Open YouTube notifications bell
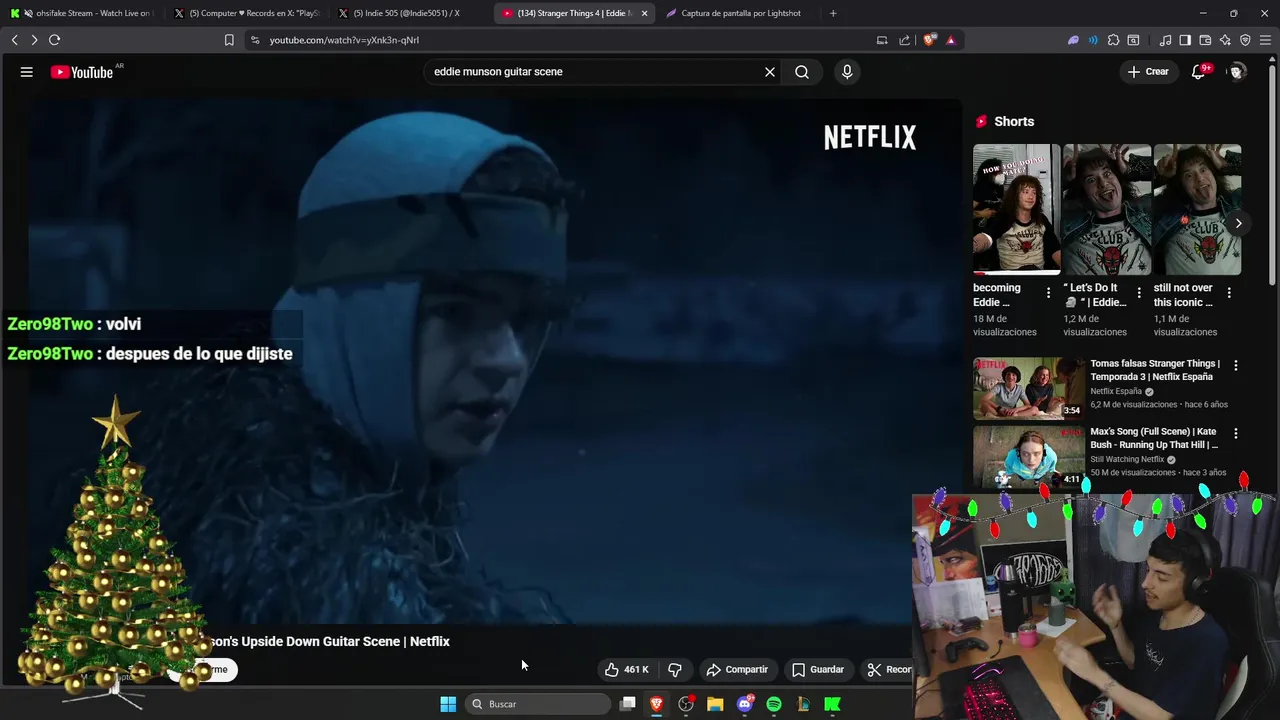1280x720 pixels. click(x=1199, y=72)
